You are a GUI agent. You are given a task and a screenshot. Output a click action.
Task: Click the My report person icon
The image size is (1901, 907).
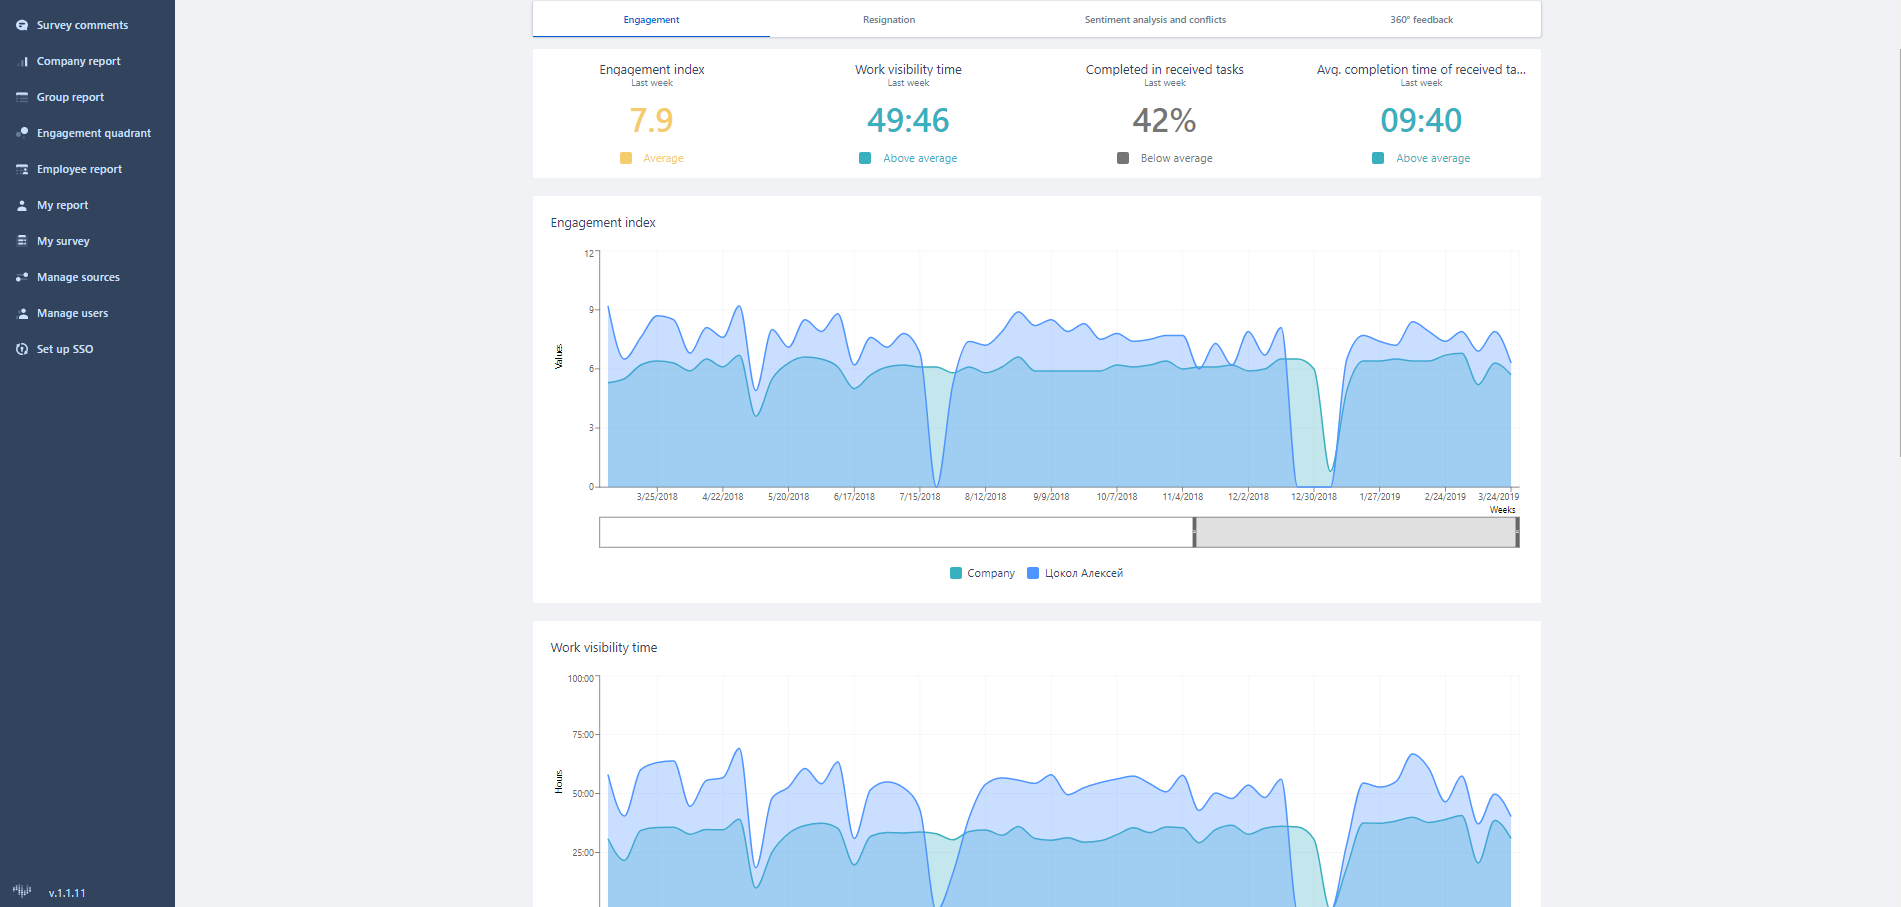[x=22, y=205]
